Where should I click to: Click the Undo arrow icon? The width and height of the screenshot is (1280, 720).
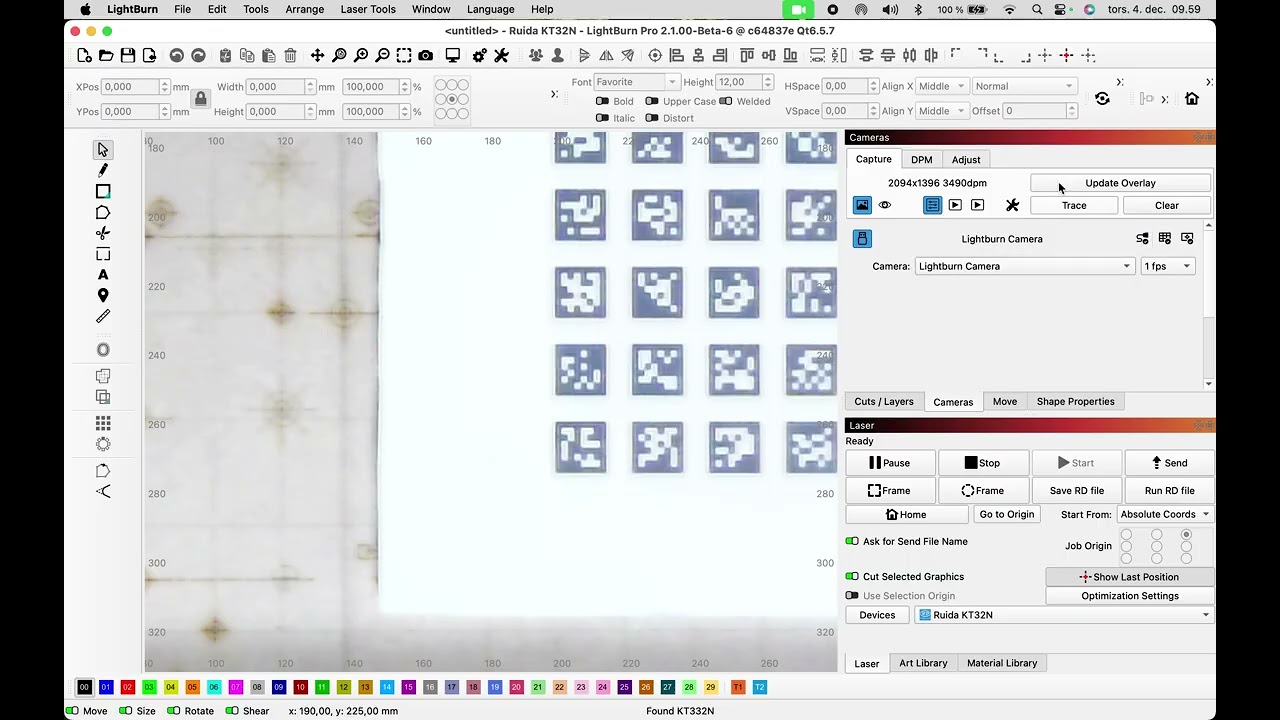tap(177, 56)
